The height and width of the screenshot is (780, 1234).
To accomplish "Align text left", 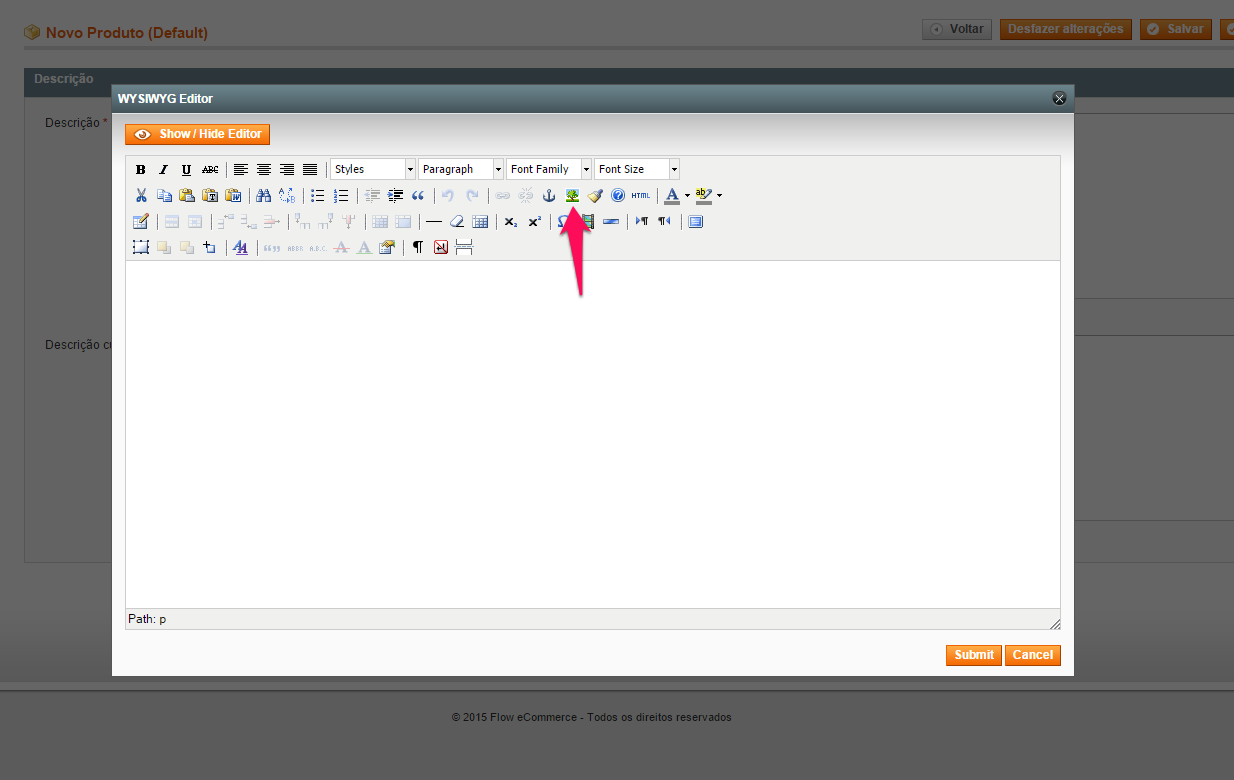I will (x=241, y=169).
